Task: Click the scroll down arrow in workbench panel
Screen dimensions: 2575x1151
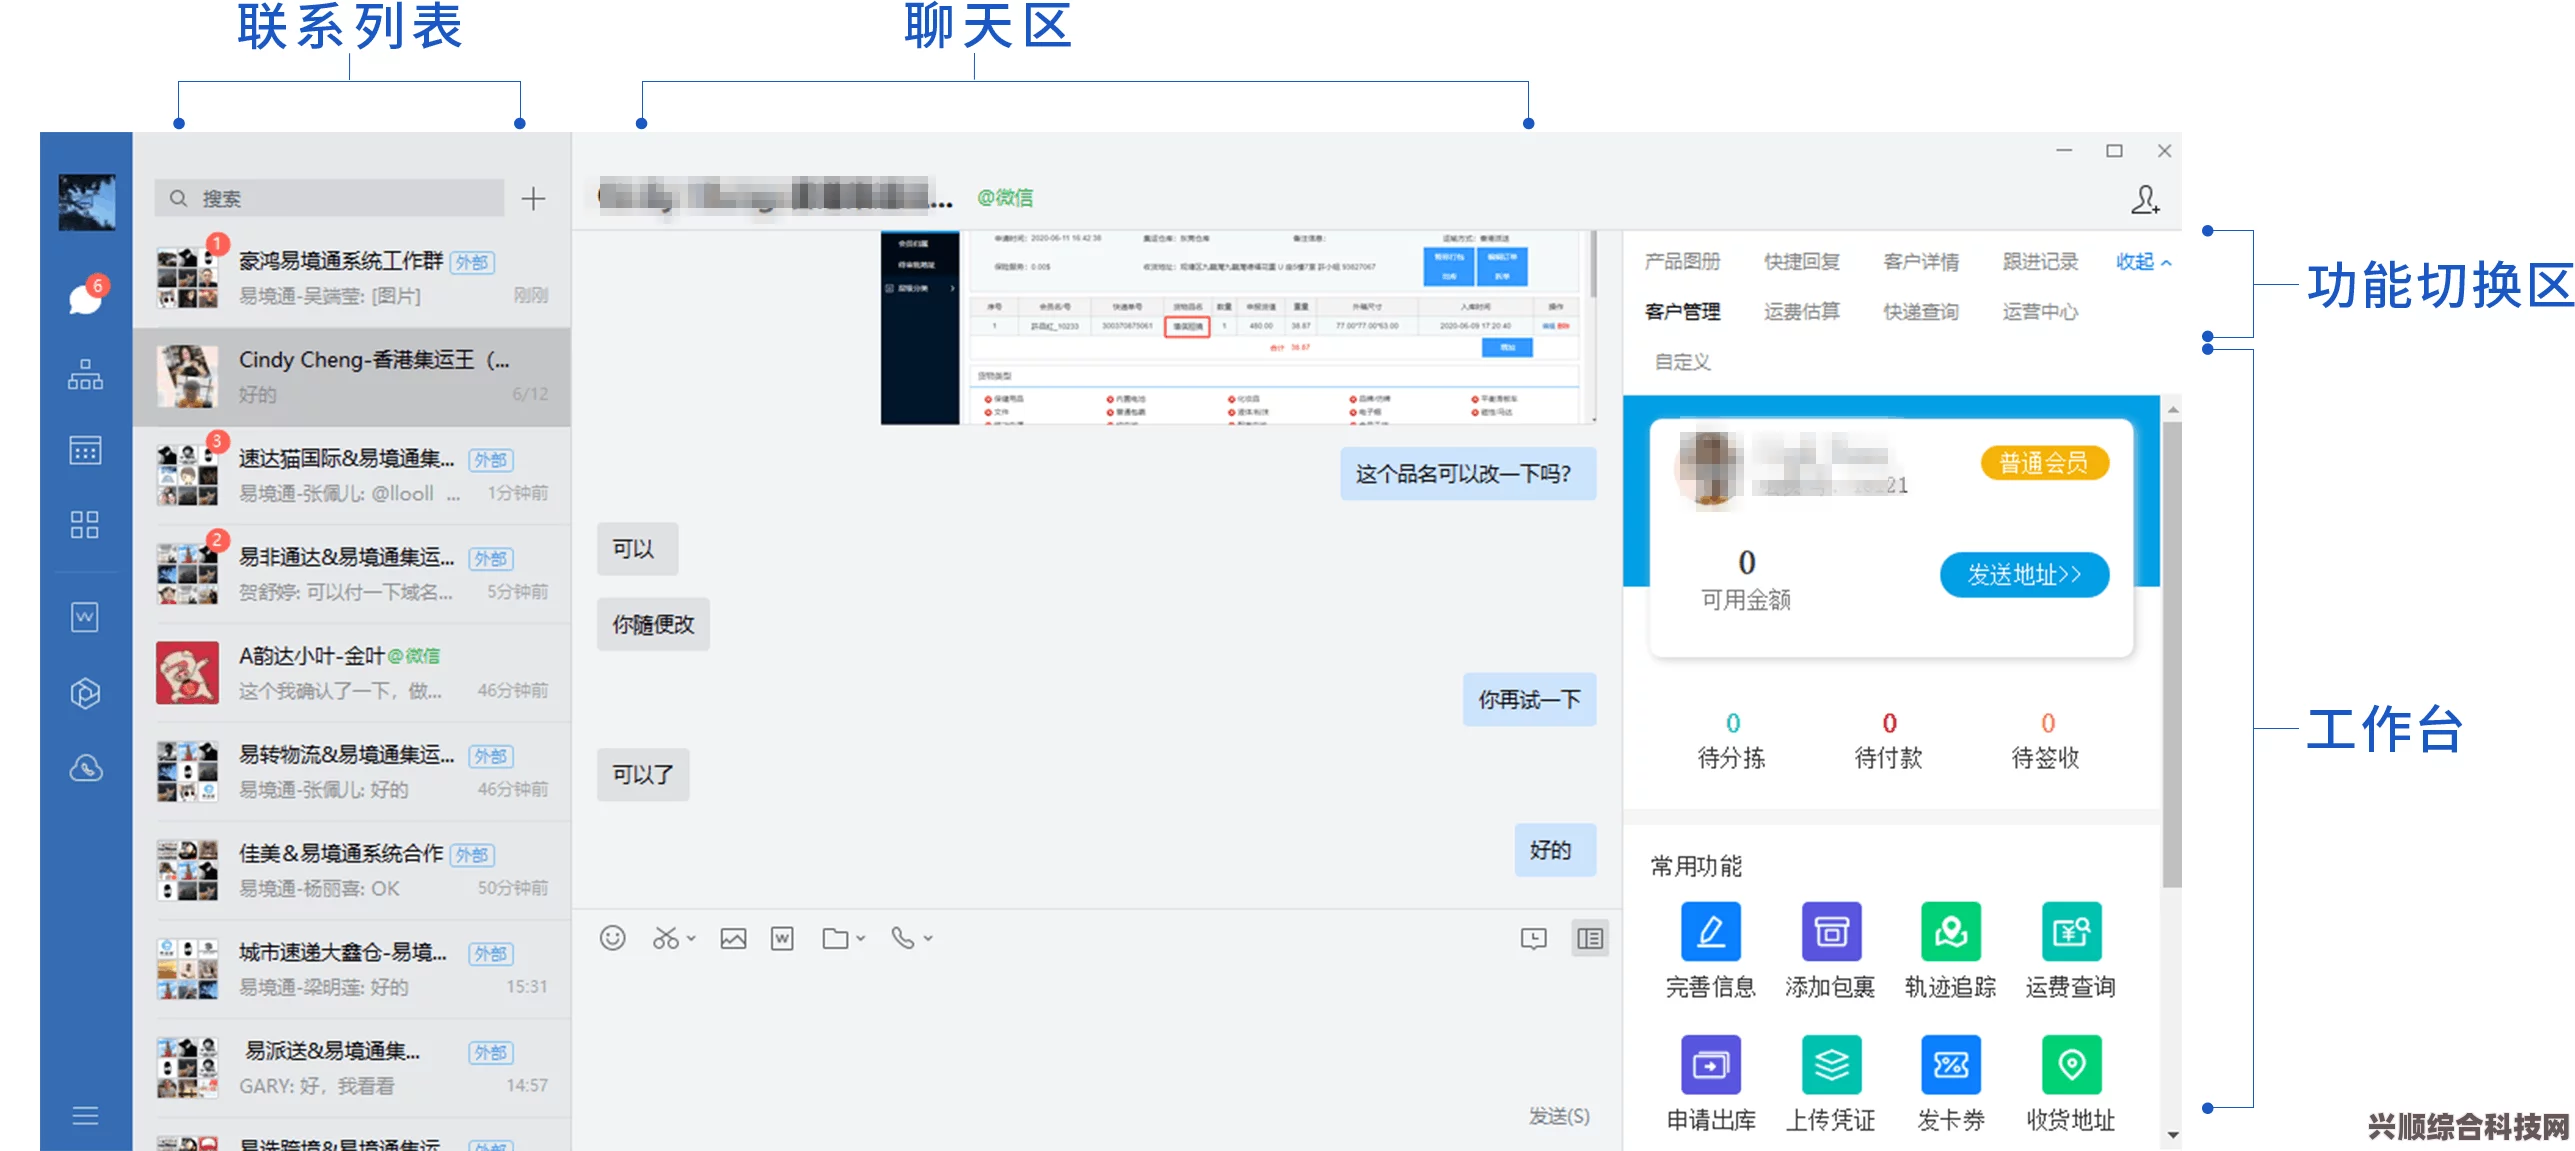Action: coord(2172,1135)
